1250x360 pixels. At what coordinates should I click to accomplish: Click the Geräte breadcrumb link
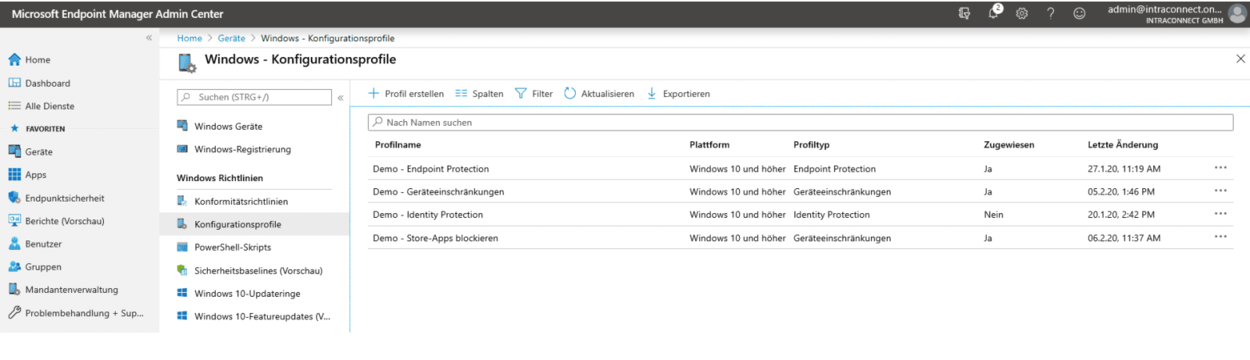point(231,38)
